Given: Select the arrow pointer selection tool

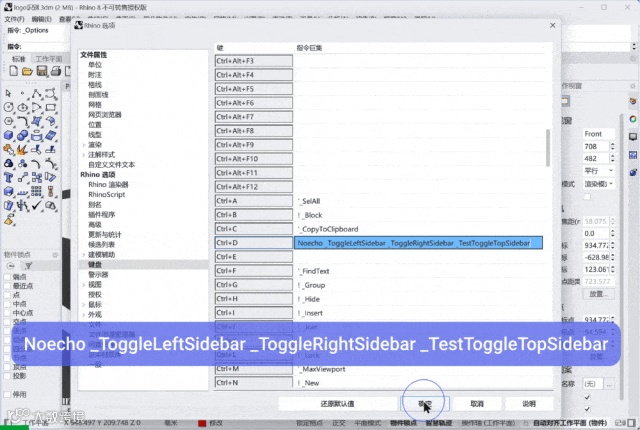Looking at the screenshot, I should [9, 93].
